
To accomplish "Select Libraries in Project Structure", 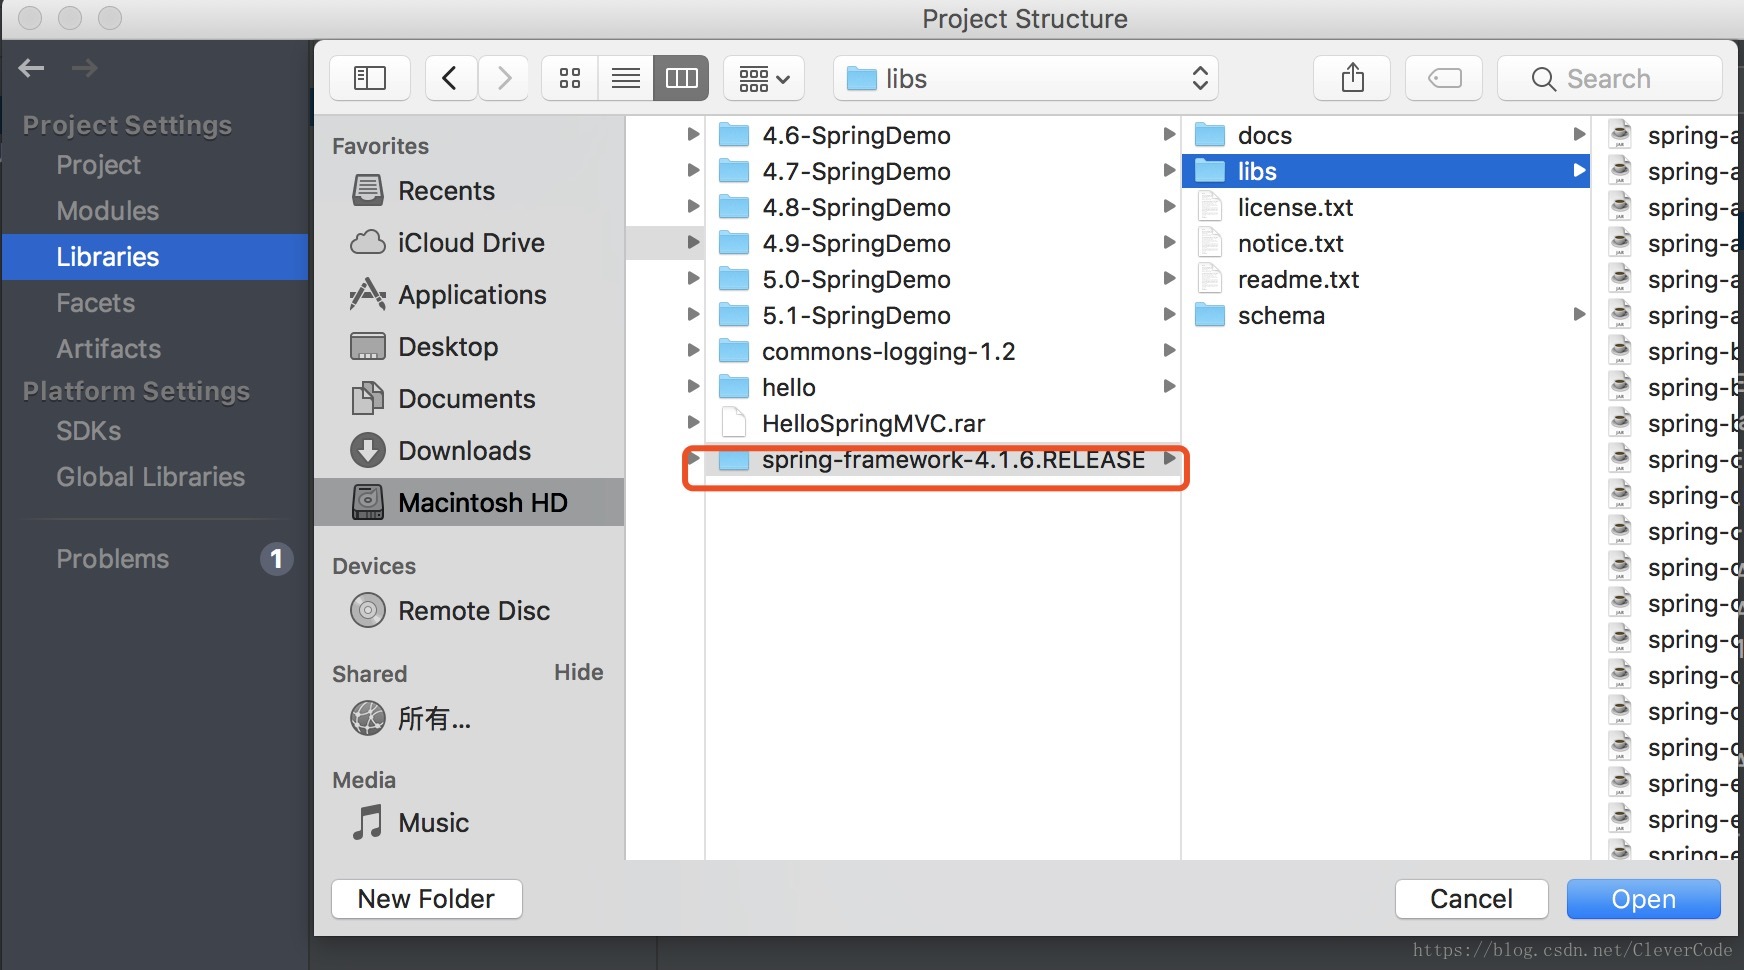I will pos(155,257).
